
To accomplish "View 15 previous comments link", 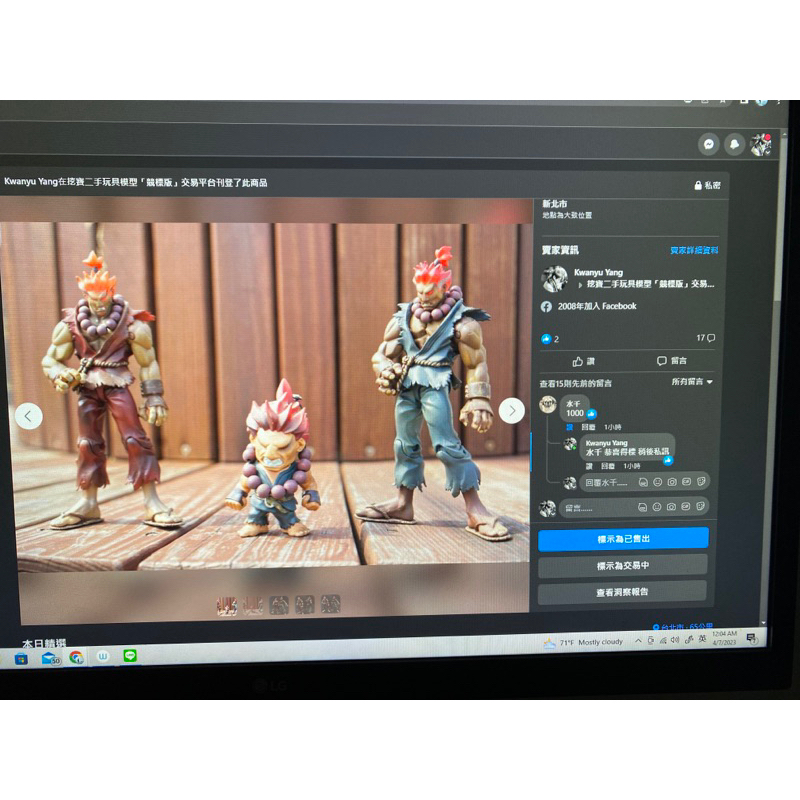I will pos(576,383).
